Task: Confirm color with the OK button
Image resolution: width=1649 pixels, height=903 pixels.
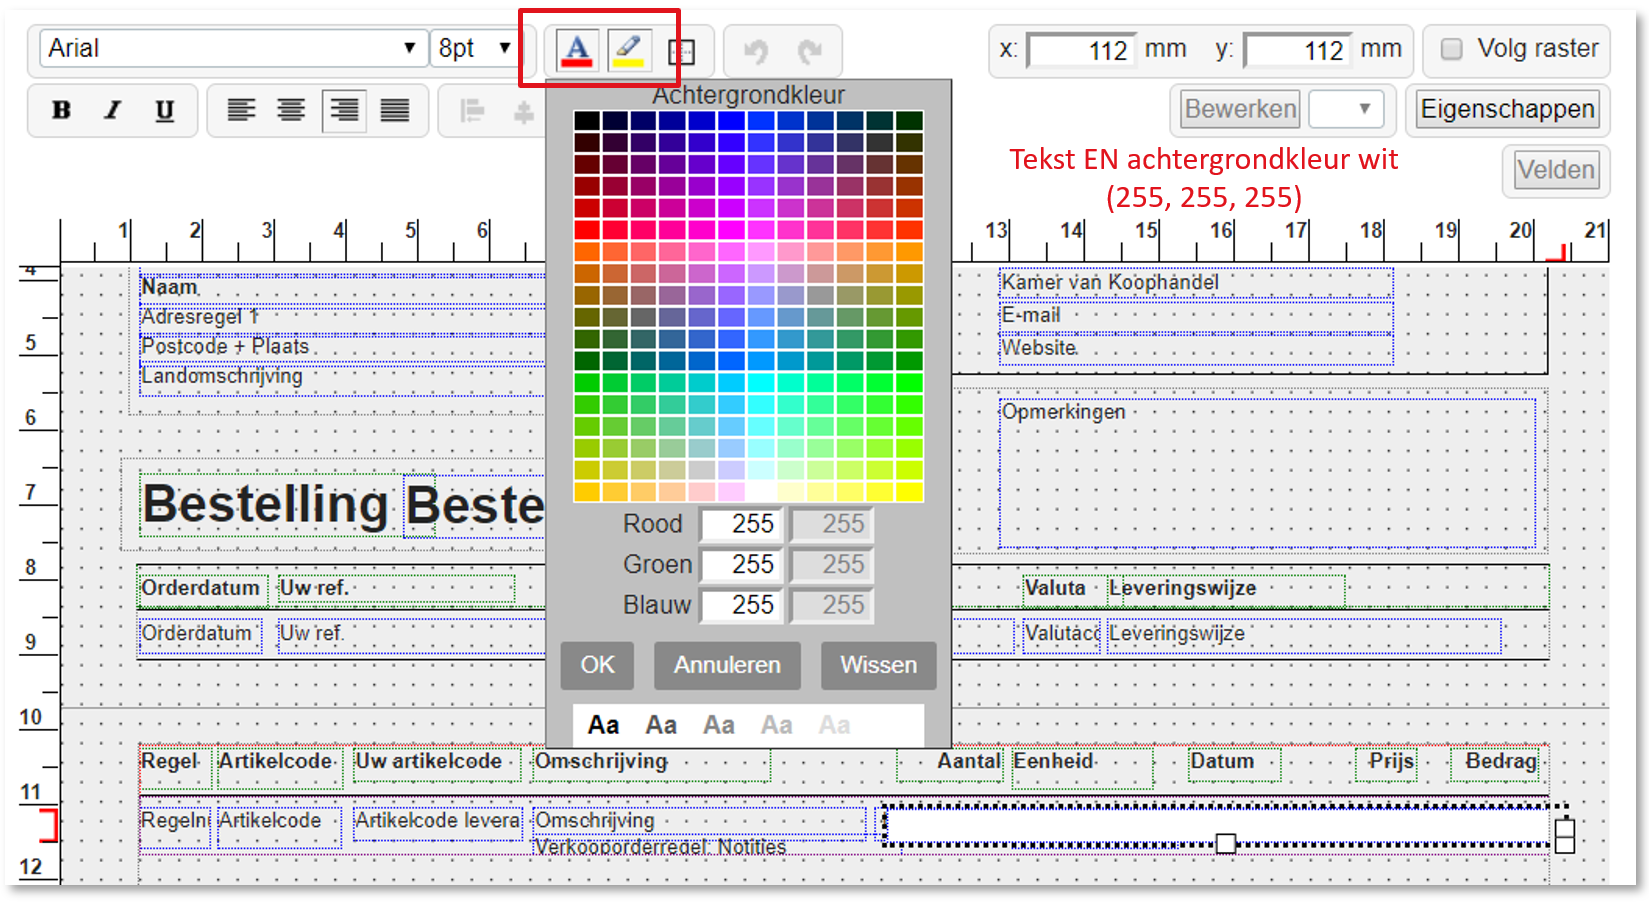Action: point(597,665)
